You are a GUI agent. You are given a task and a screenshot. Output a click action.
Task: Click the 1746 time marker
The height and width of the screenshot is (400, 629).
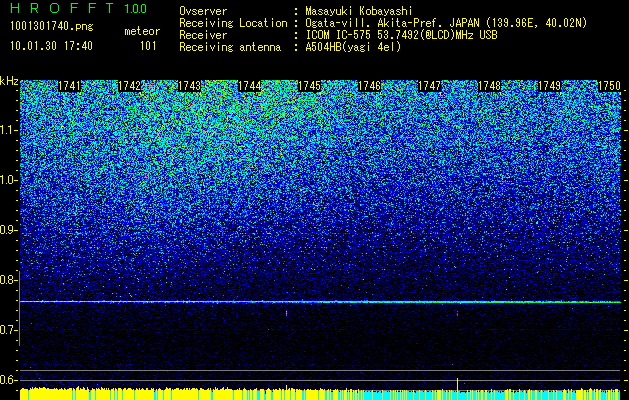369,86
